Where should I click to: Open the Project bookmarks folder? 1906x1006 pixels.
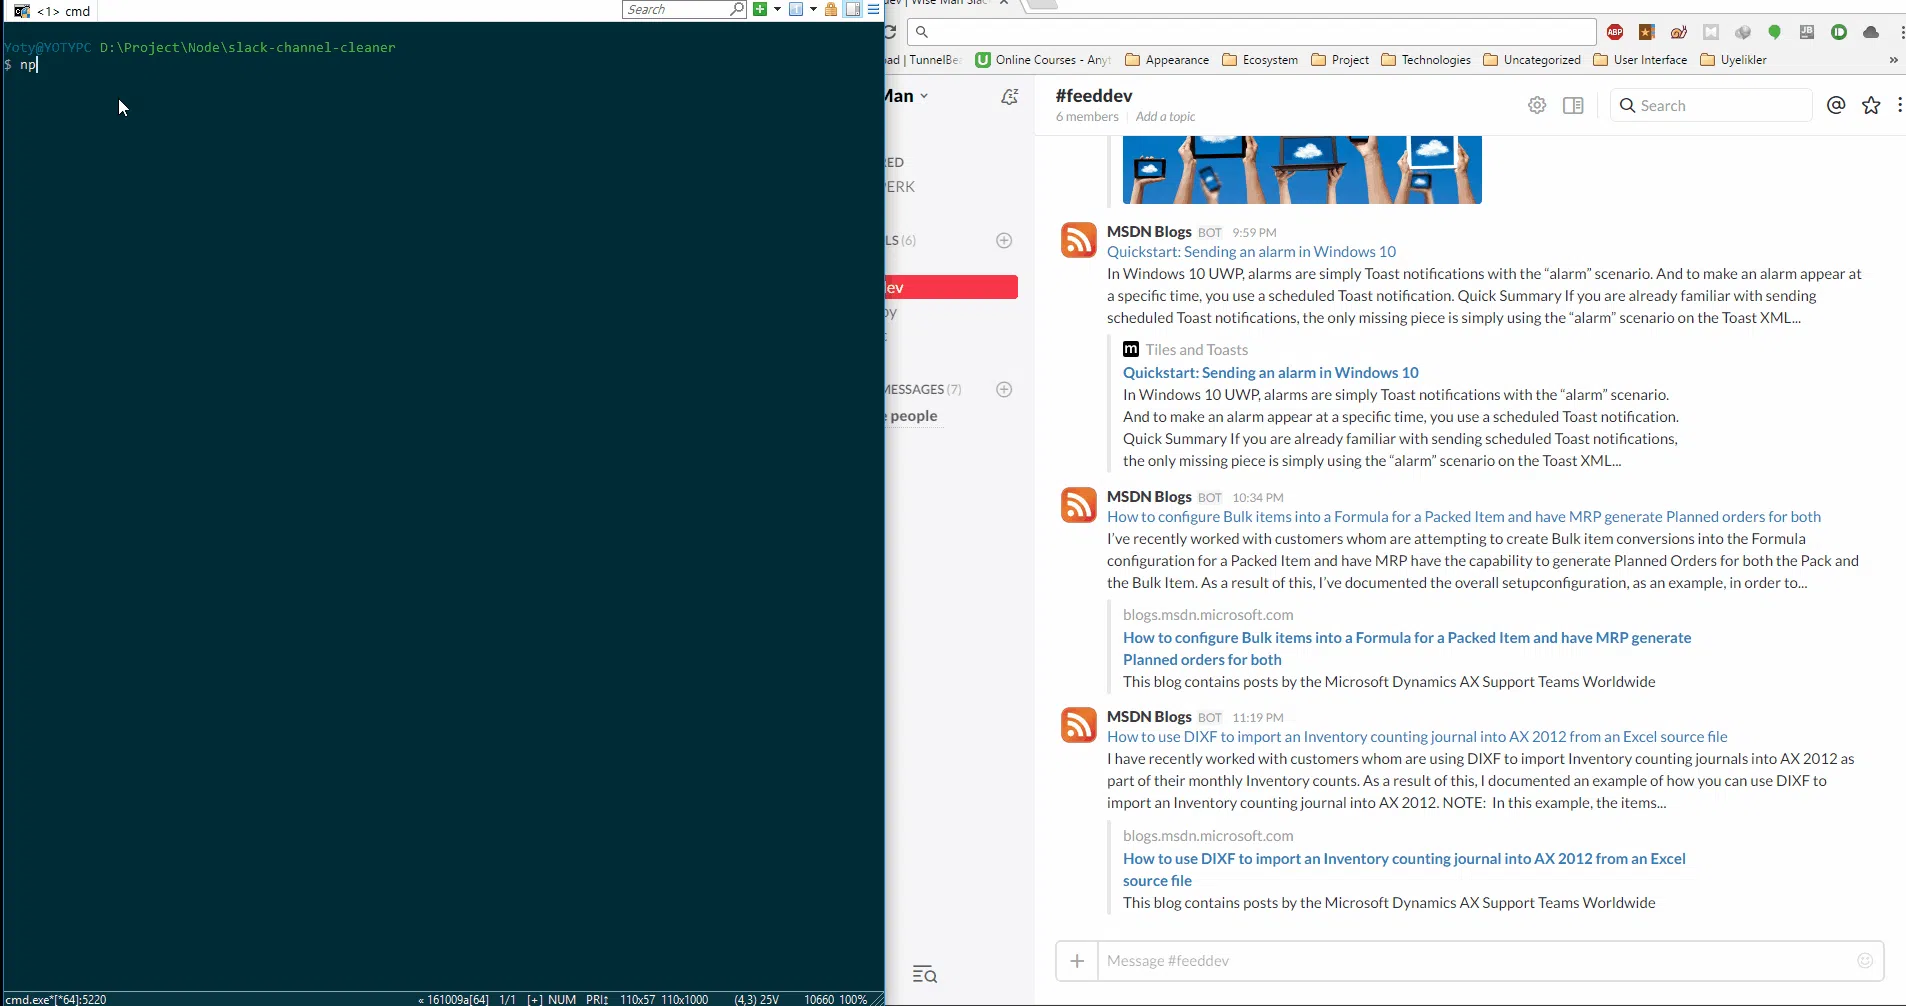tap(1340, 60)
